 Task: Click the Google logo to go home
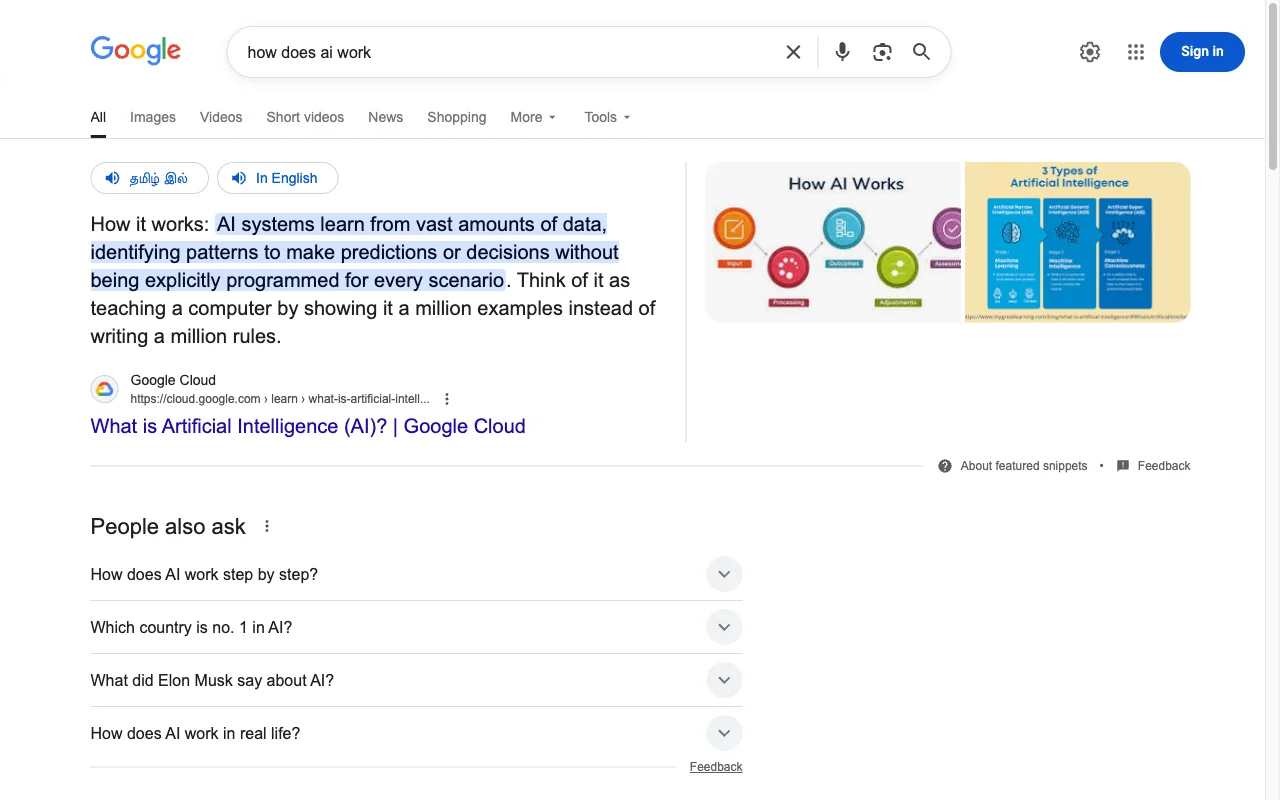pos(135,51)
